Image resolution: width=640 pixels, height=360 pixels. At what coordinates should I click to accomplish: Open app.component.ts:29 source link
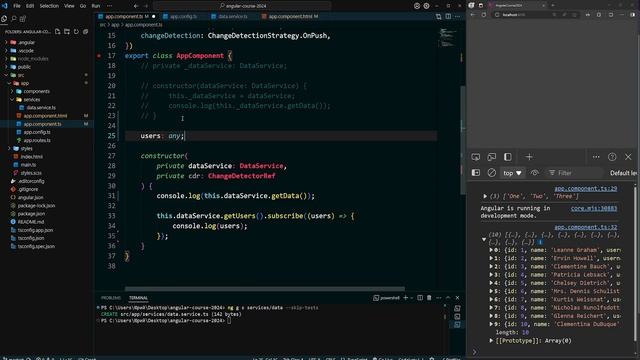coord(585,189)
